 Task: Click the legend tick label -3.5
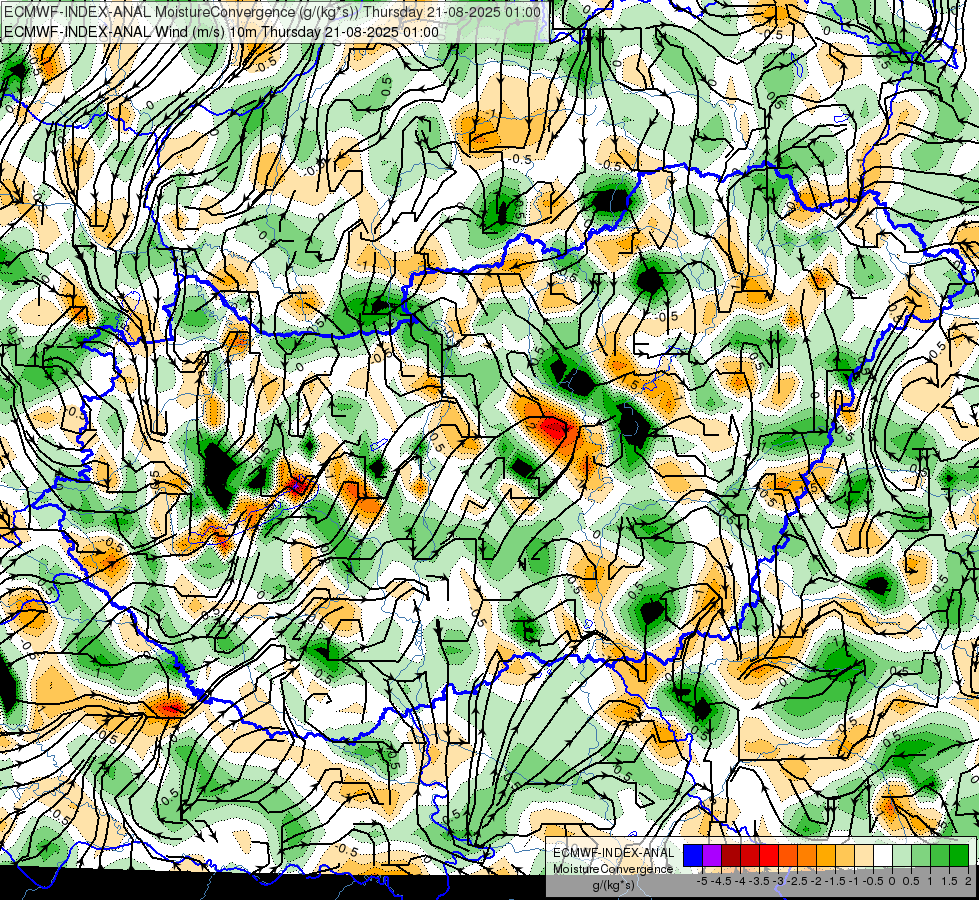[x=760, y=881]
